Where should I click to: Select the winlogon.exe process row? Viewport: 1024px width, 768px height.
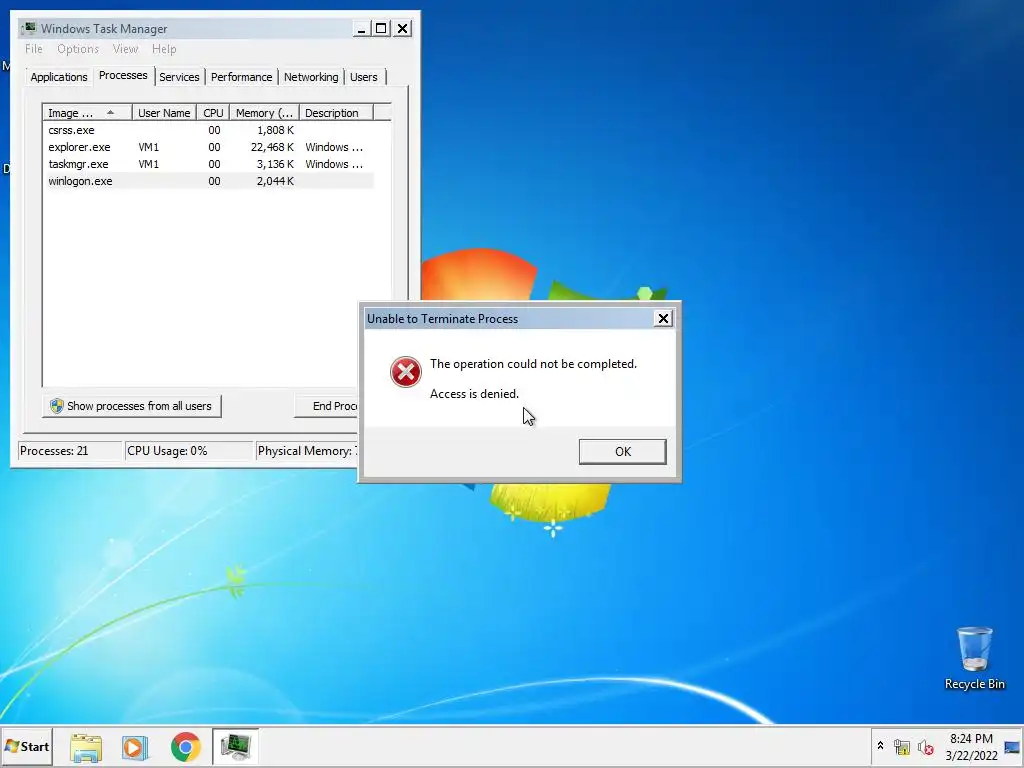click(208, 181)
